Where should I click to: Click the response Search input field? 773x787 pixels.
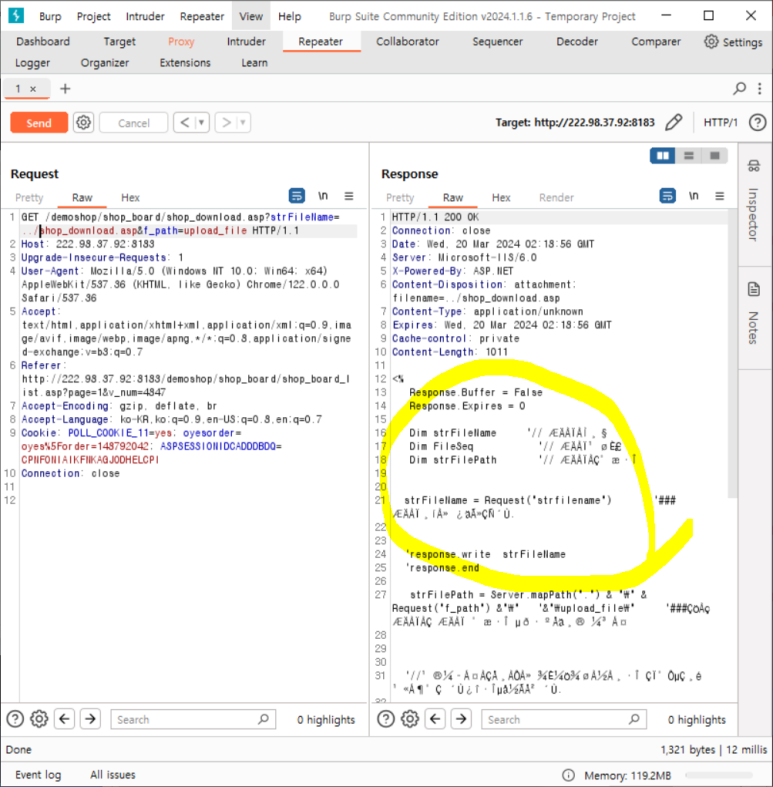(563, 719)
